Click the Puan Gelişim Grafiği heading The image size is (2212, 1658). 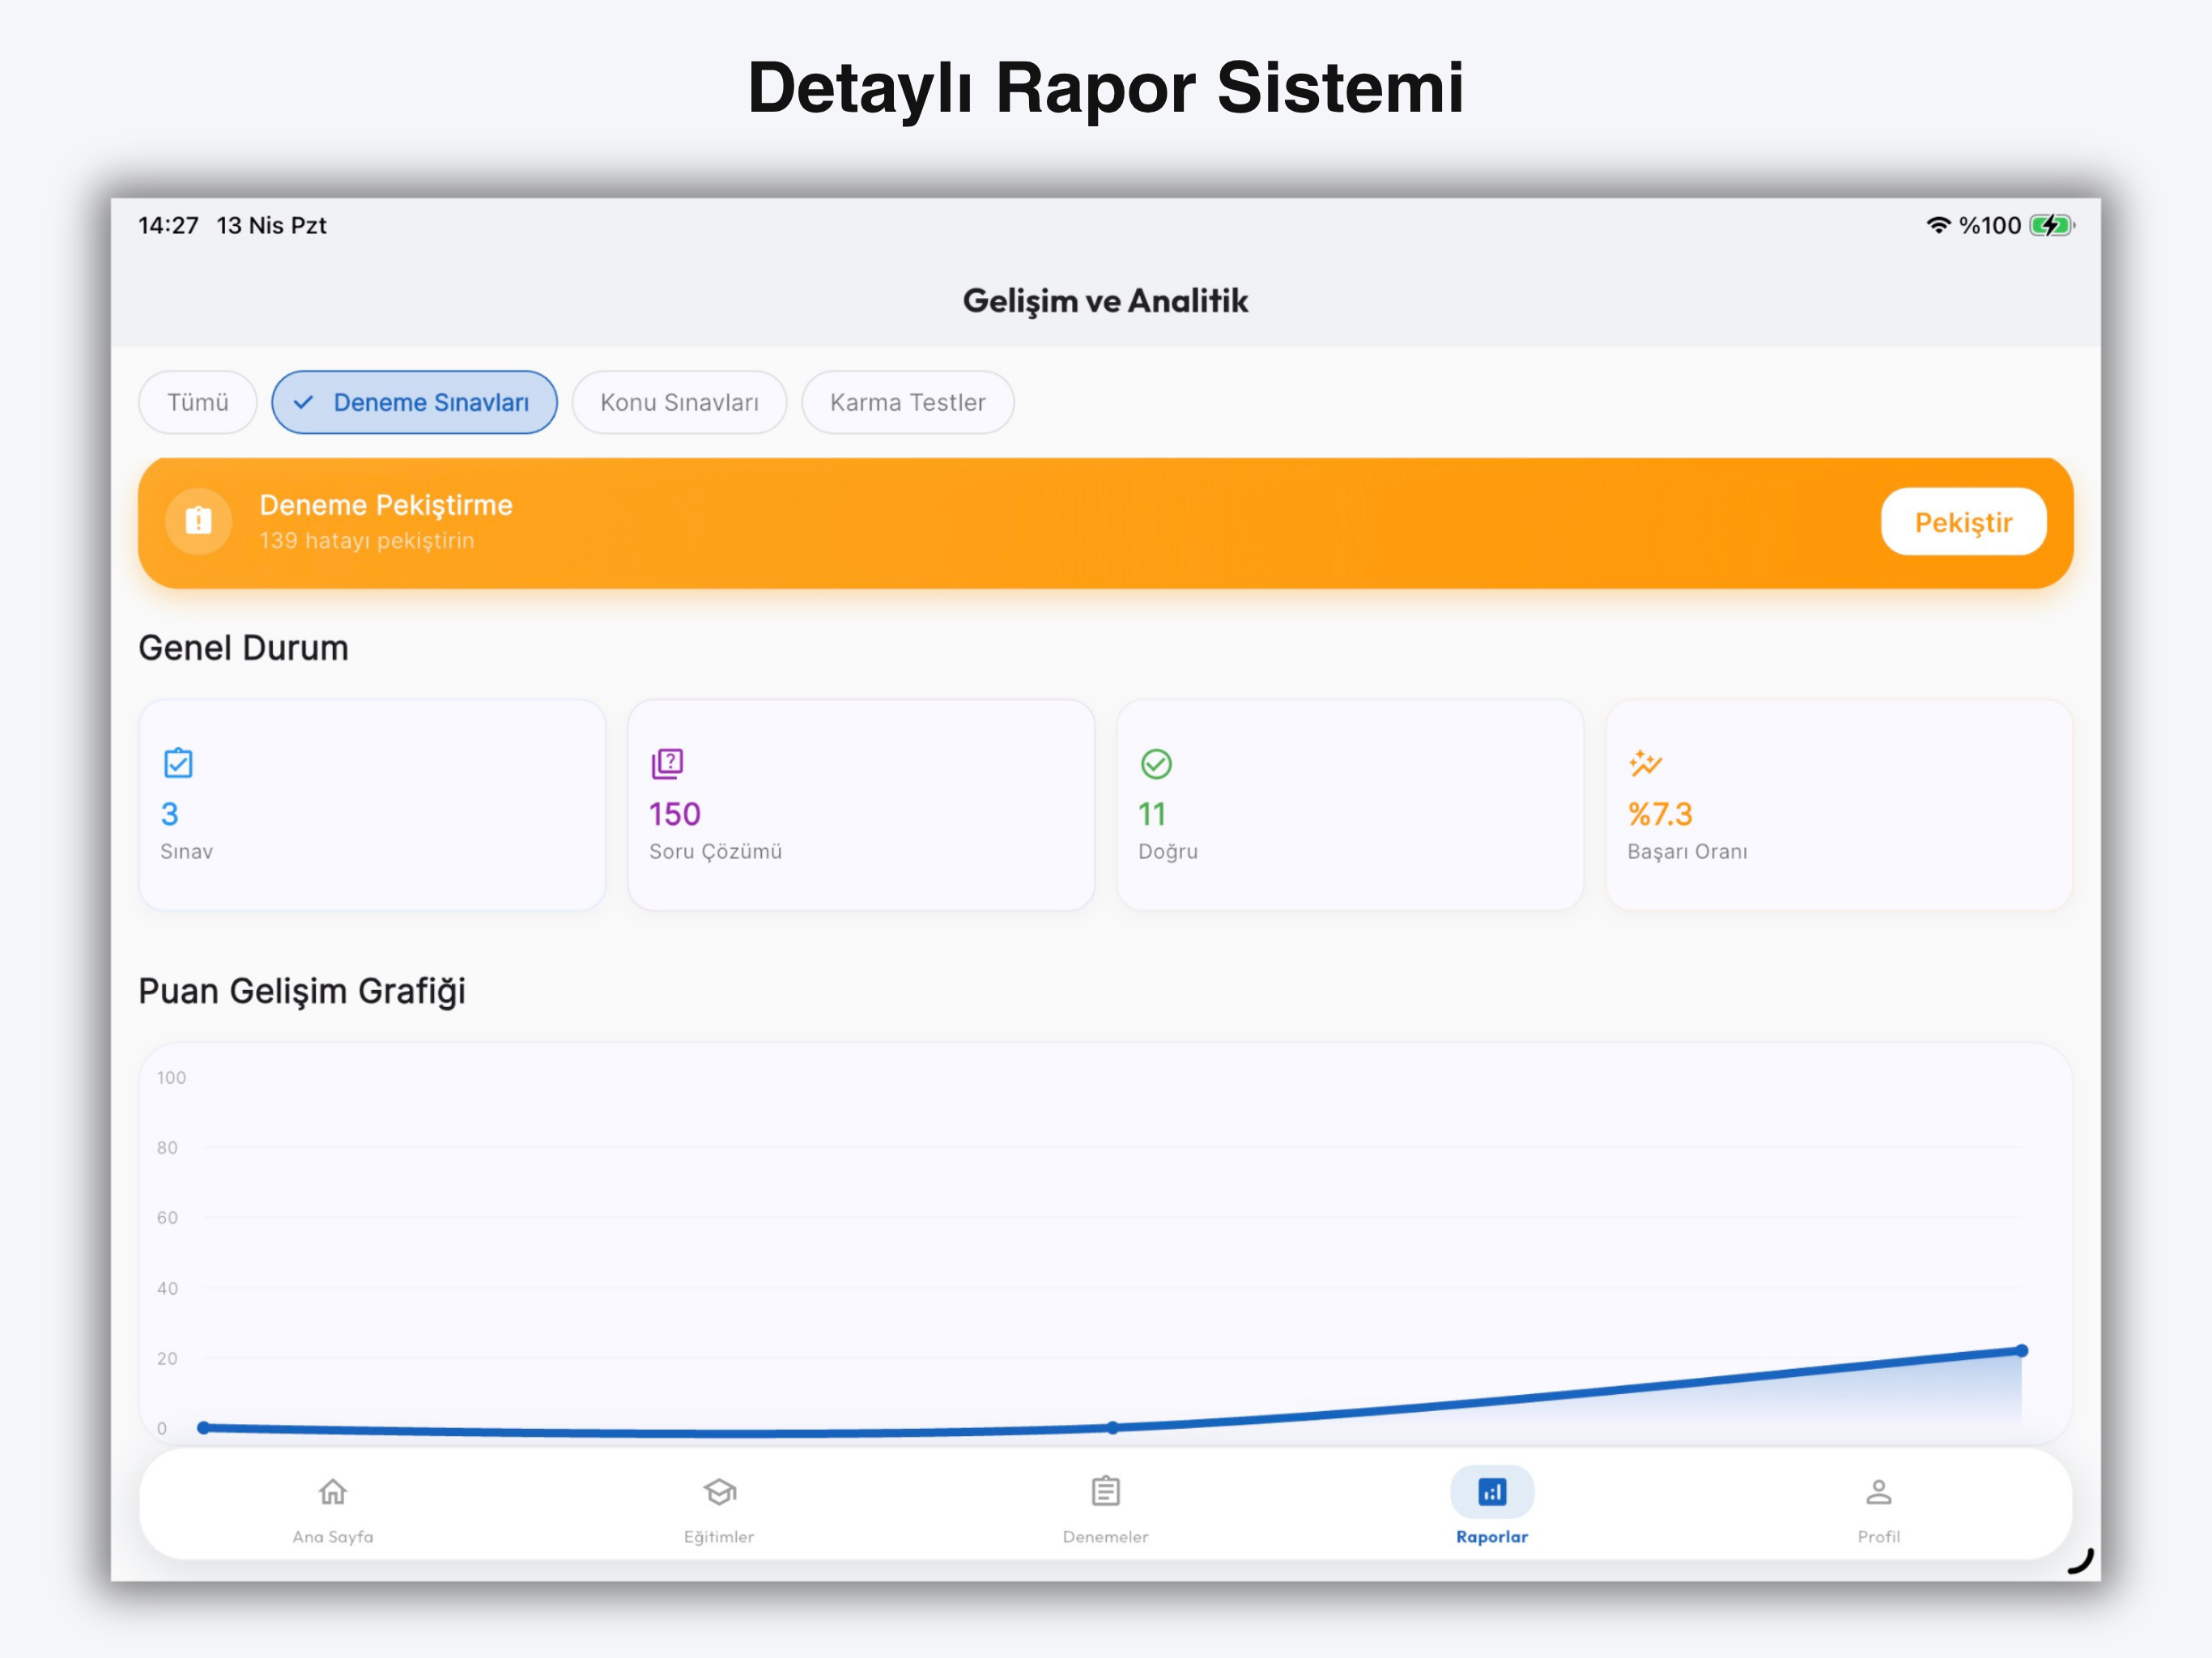pyautogui.click(x=302, y=991)
